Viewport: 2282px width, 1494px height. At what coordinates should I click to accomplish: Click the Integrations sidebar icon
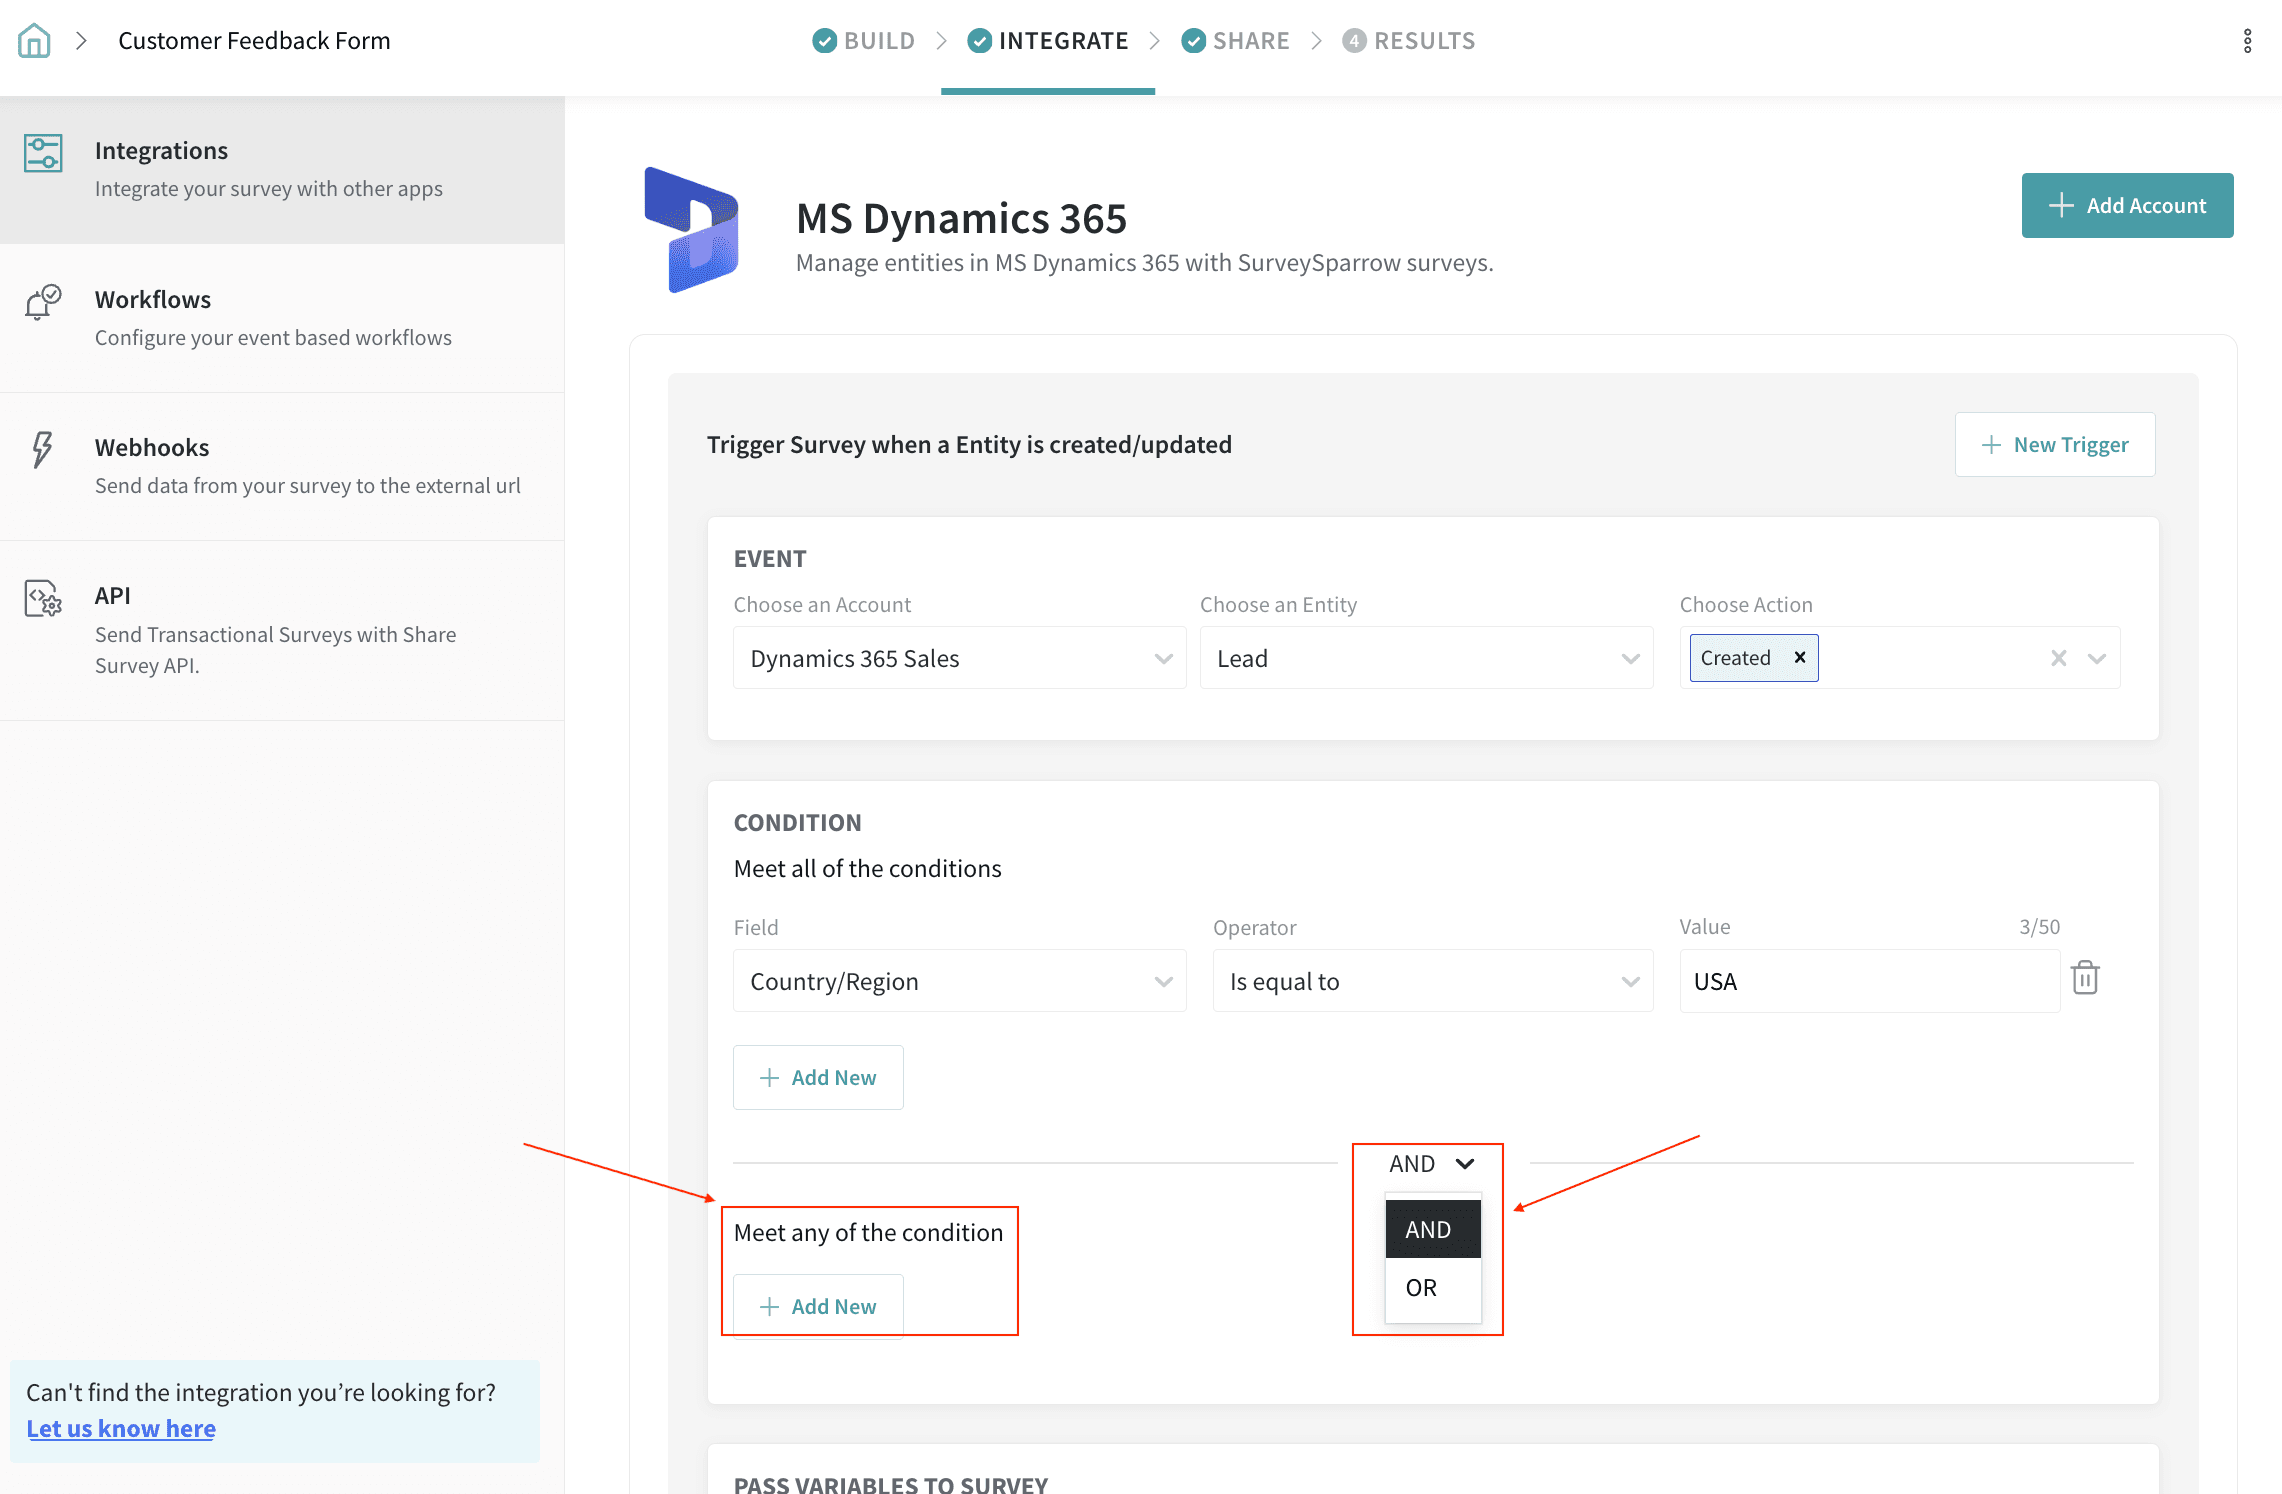(x=43, y=153)
